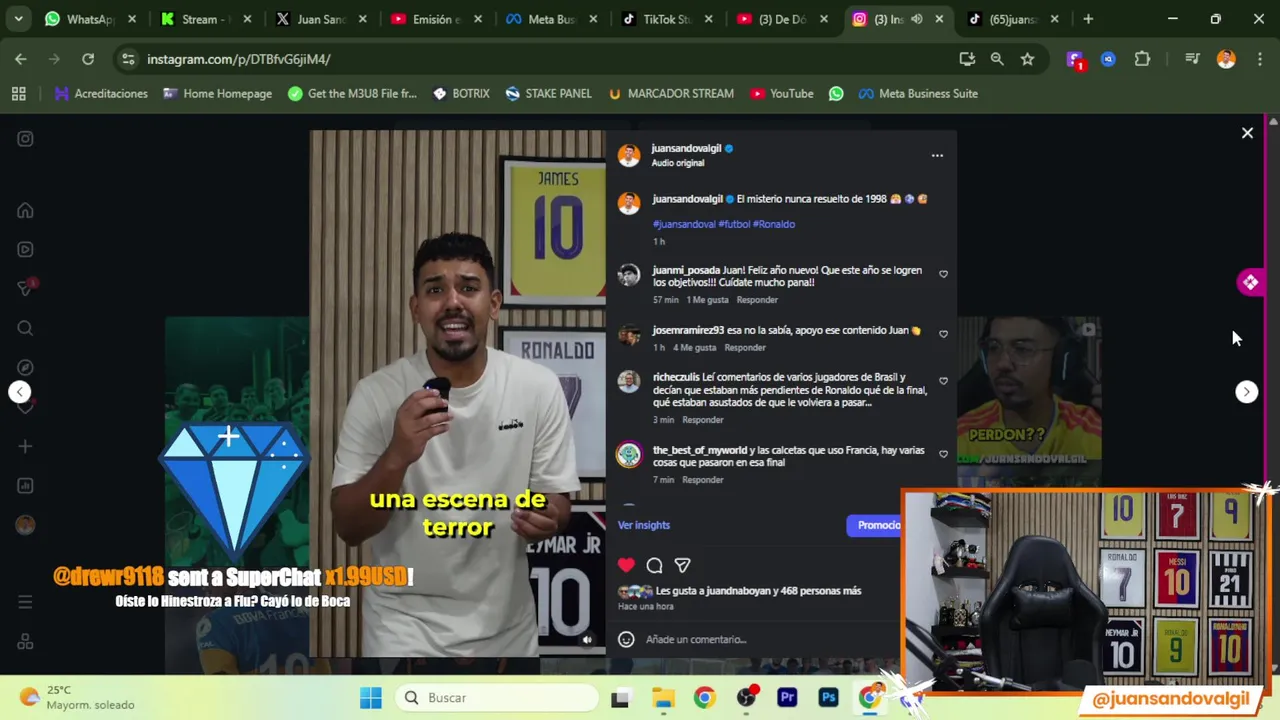The height and width of the screenshot is (720, 1280).
Task: Switch to the TikTok Studio tab
Action: pyautogui.click(x=668, y=19)
